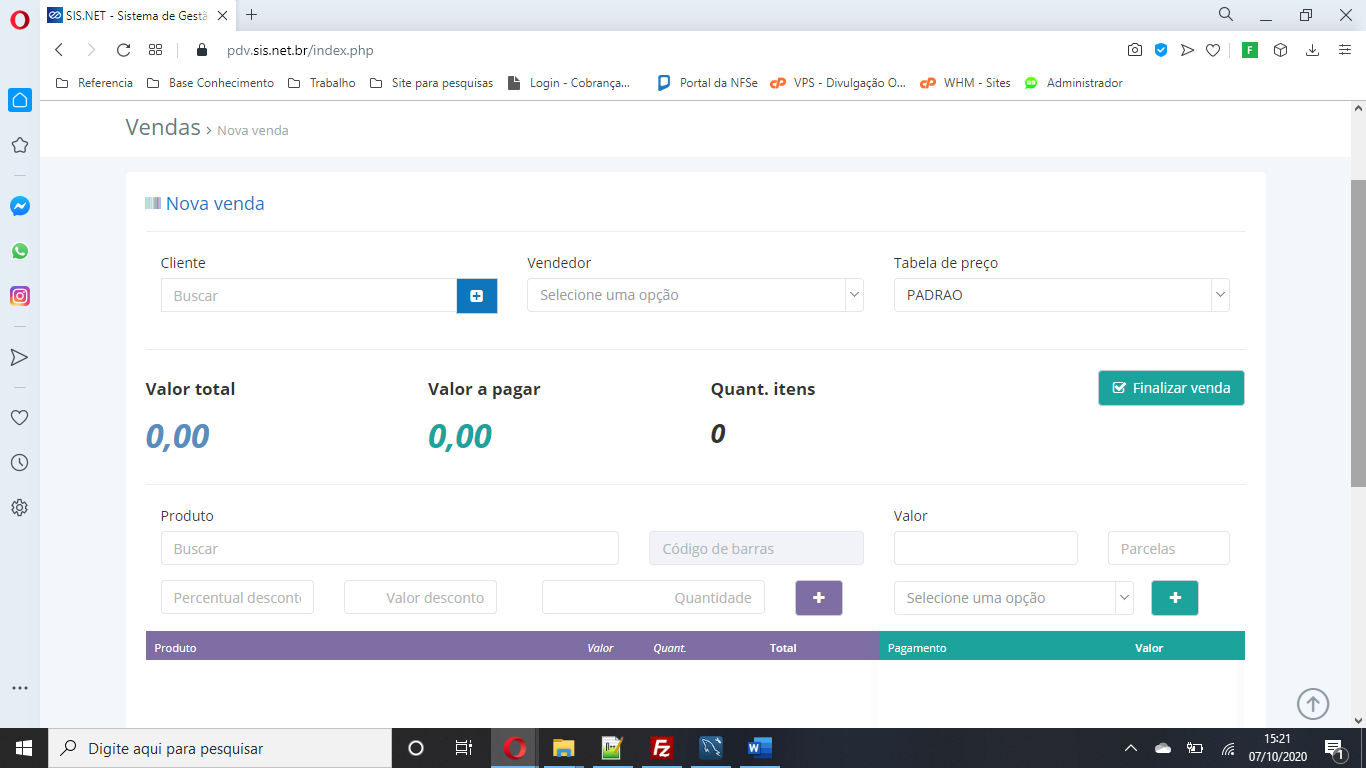Add page to bookmarks heart icon
Screen dimensions: 1366x768
(1213, 50)
